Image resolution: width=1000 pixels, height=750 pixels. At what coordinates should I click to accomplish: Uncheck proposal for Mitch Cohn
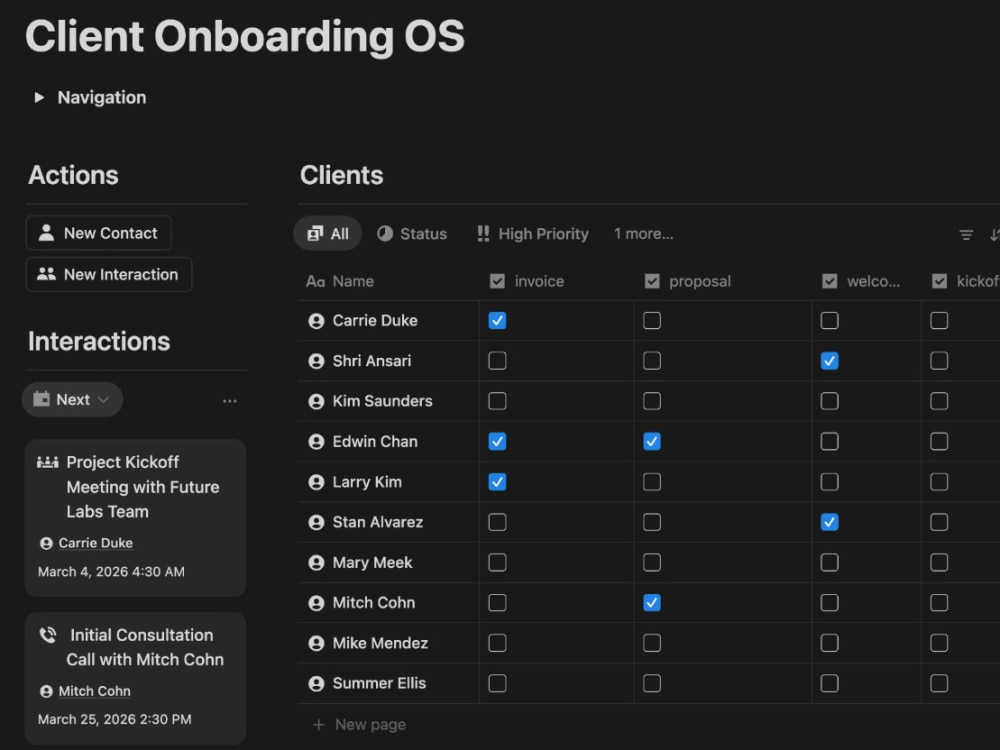pos(652,603)
